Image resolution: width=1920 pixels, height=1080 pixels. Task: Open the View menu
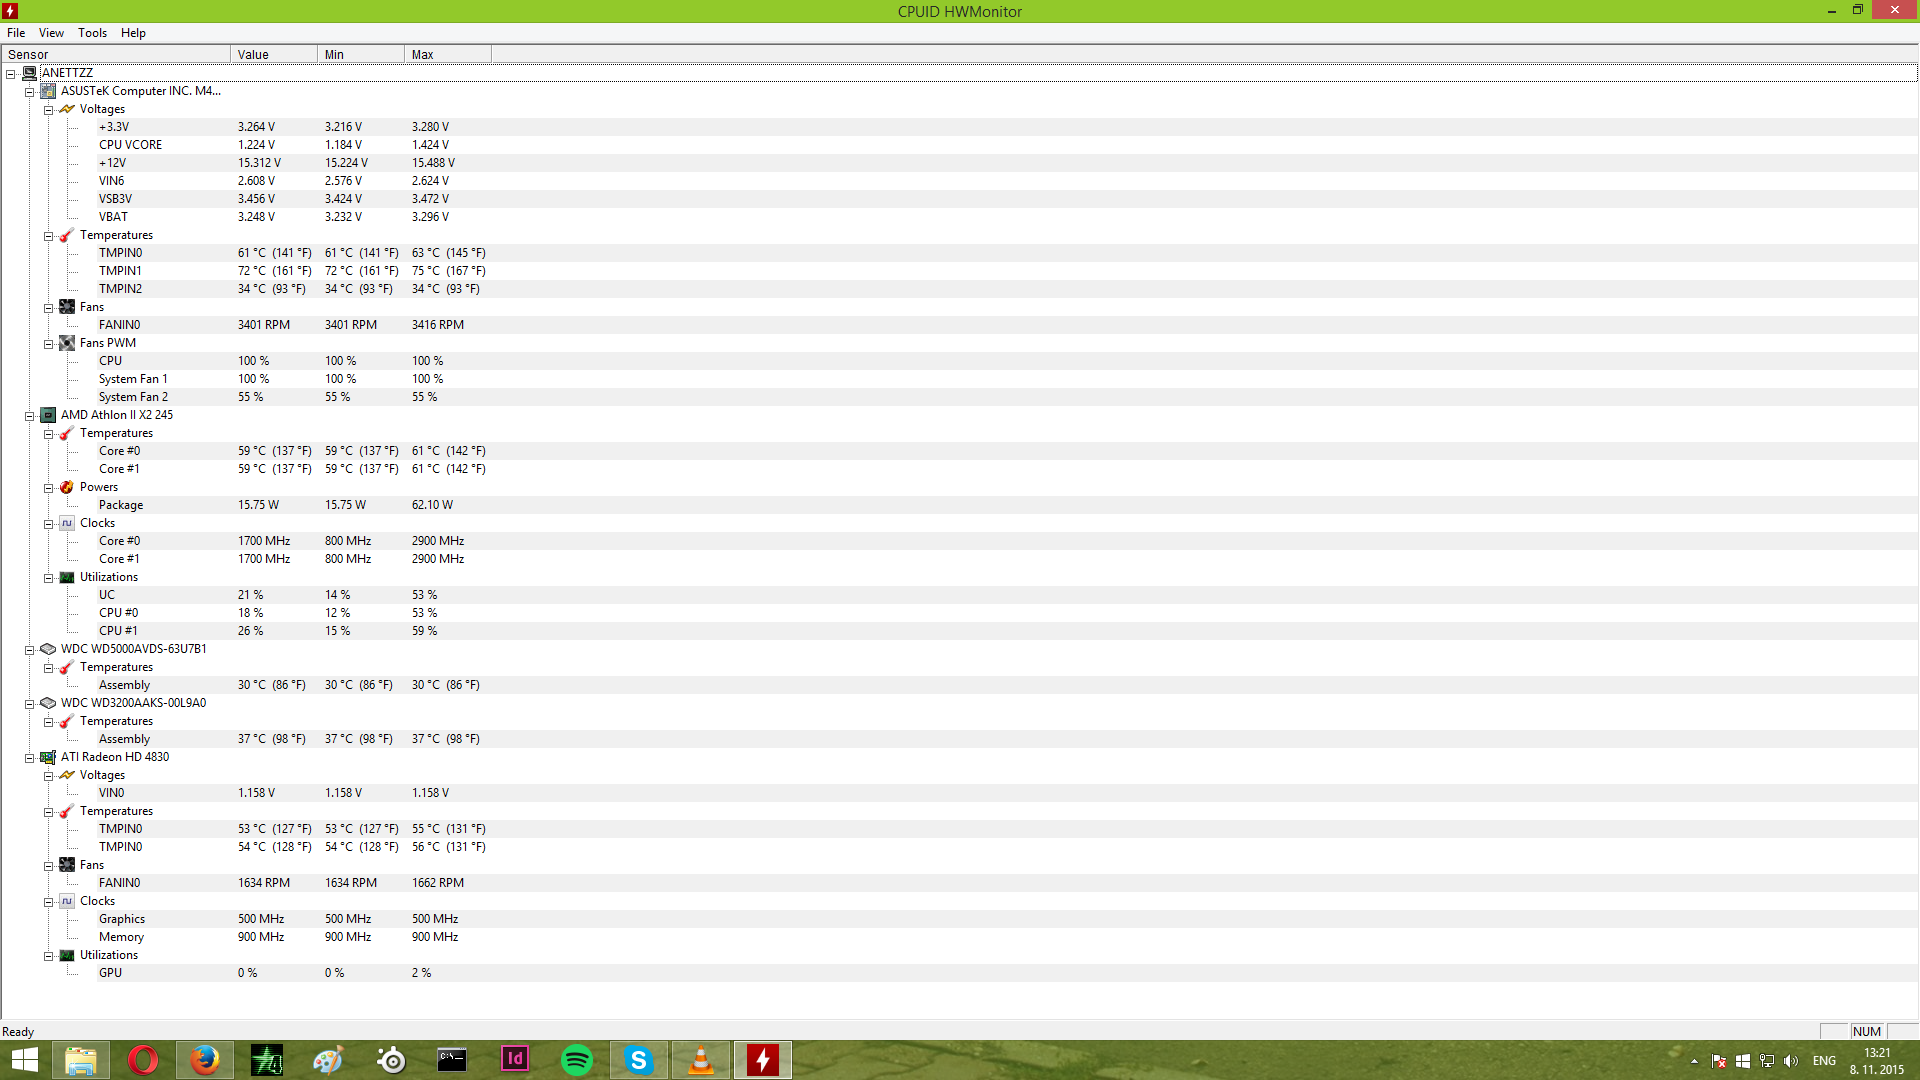(51, 33)
